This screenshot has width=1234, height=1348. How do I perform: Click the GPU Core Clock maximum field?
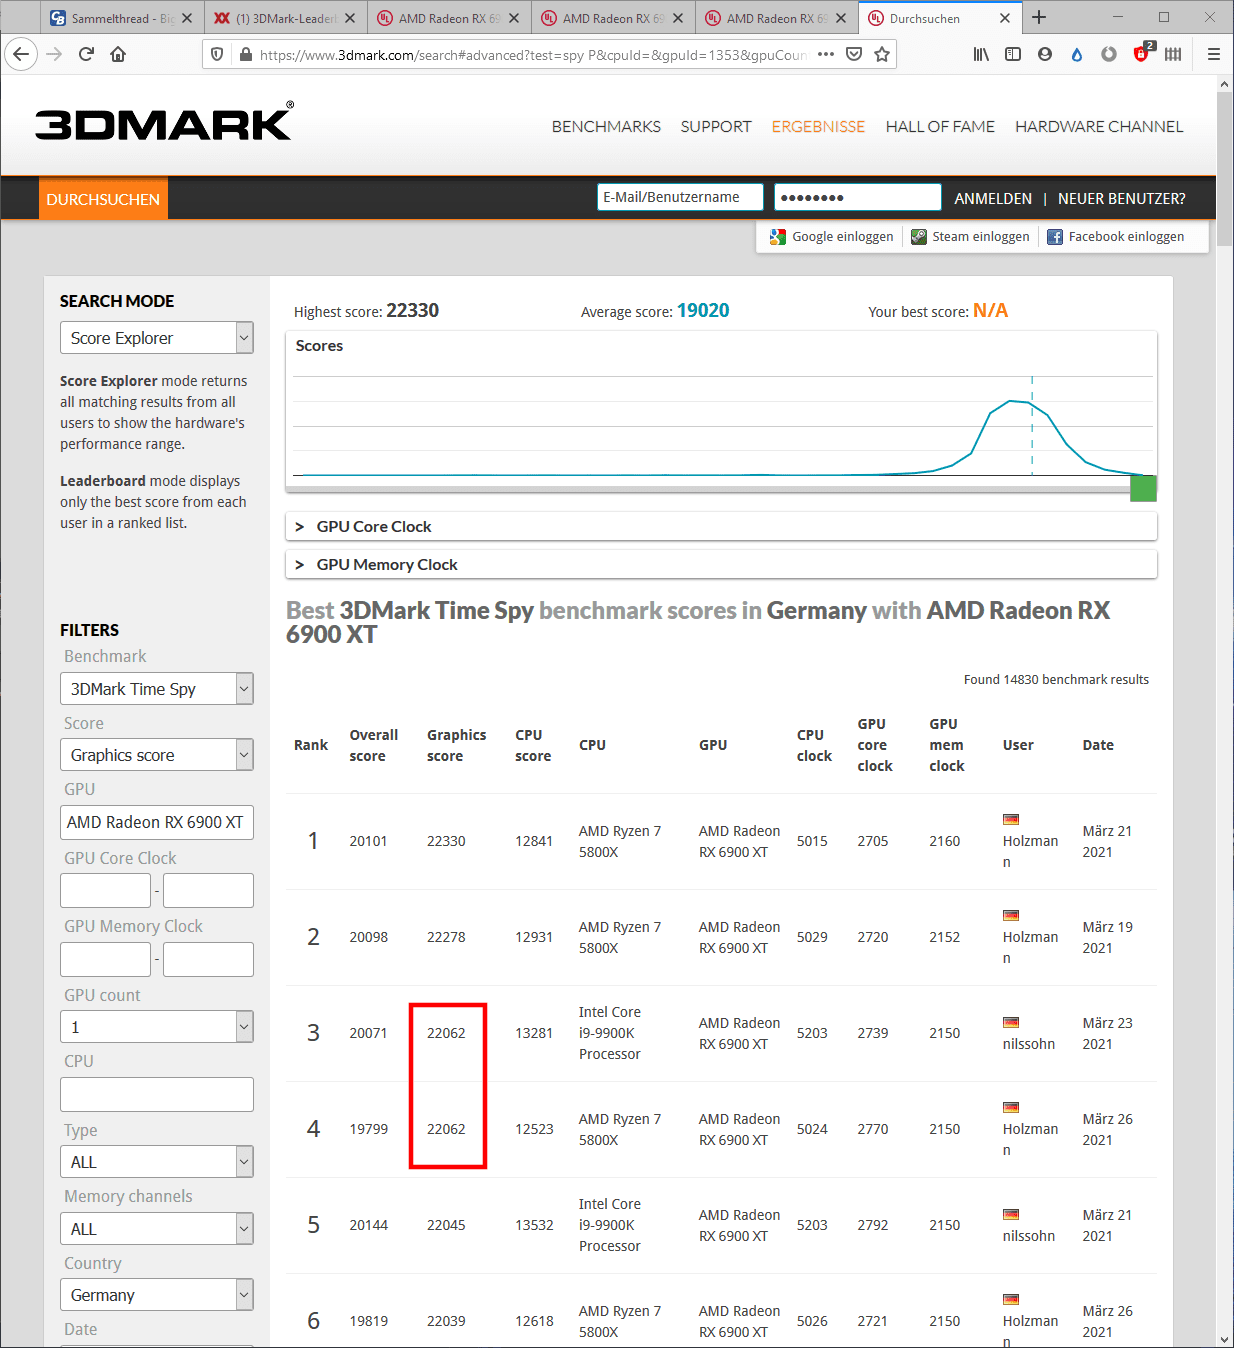(x=208, y=890)
